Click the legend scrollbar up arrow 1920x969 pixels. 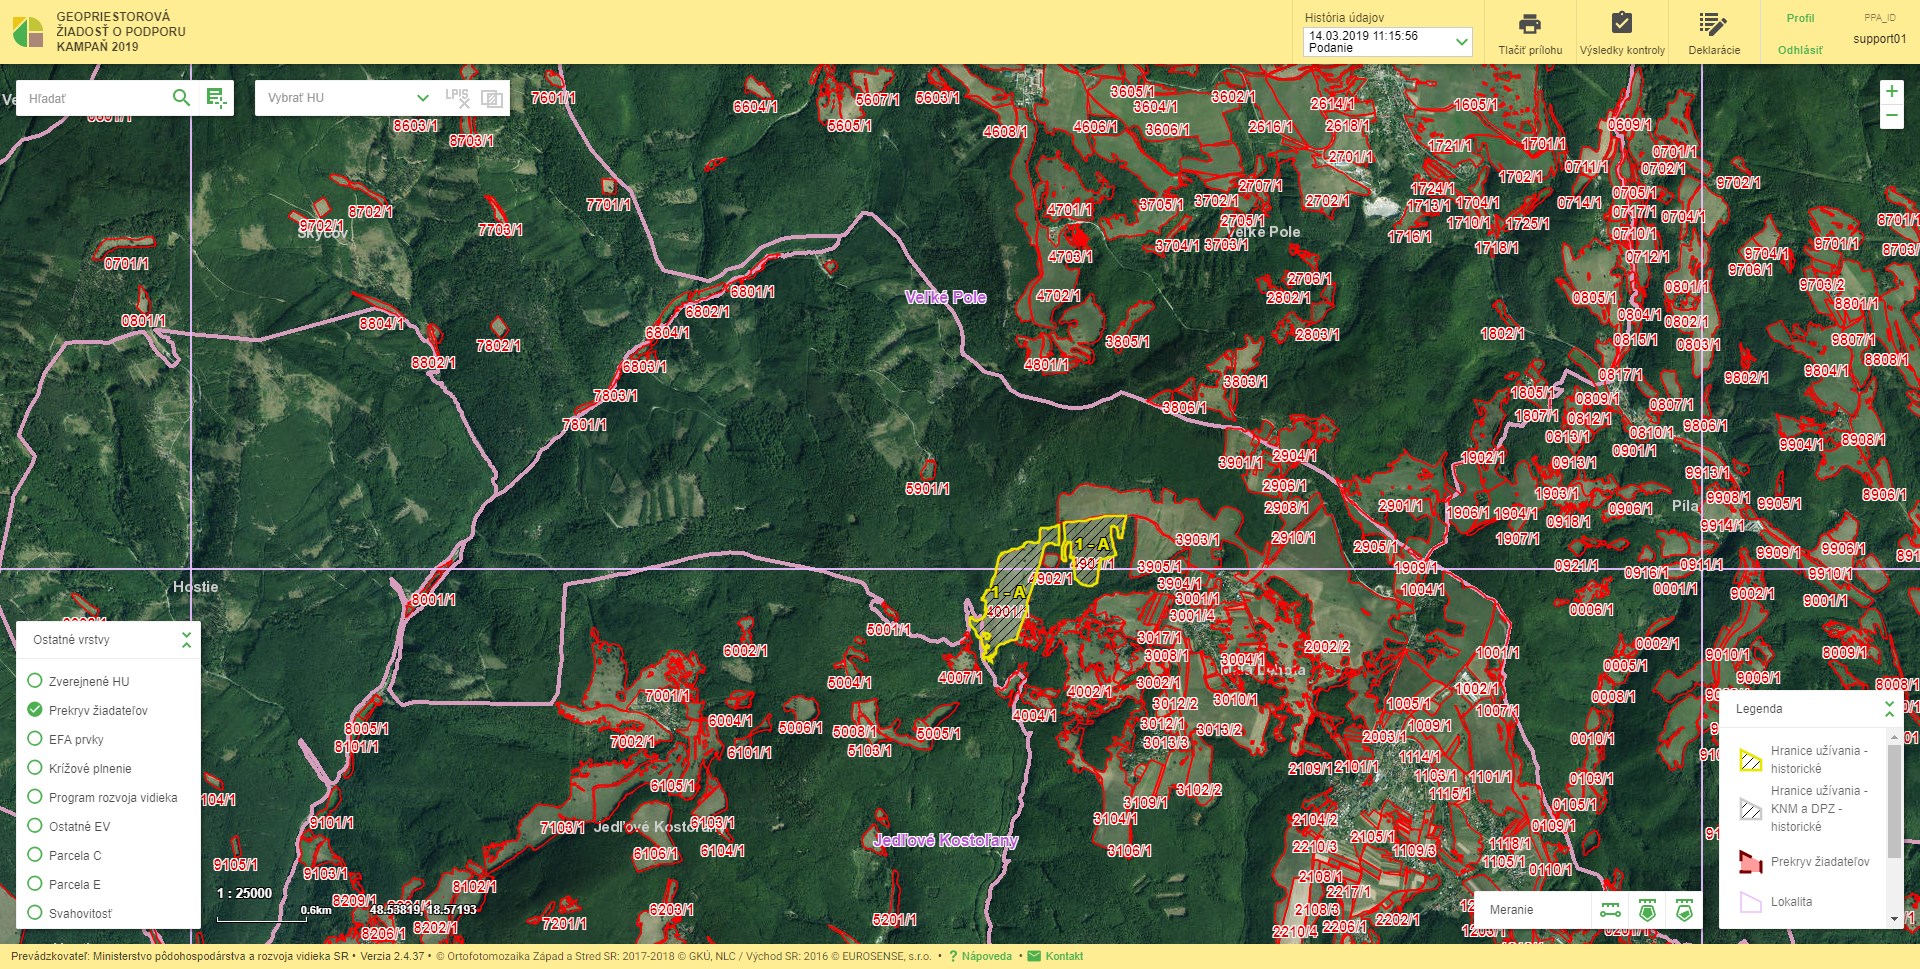click(x=1894, y=736)
